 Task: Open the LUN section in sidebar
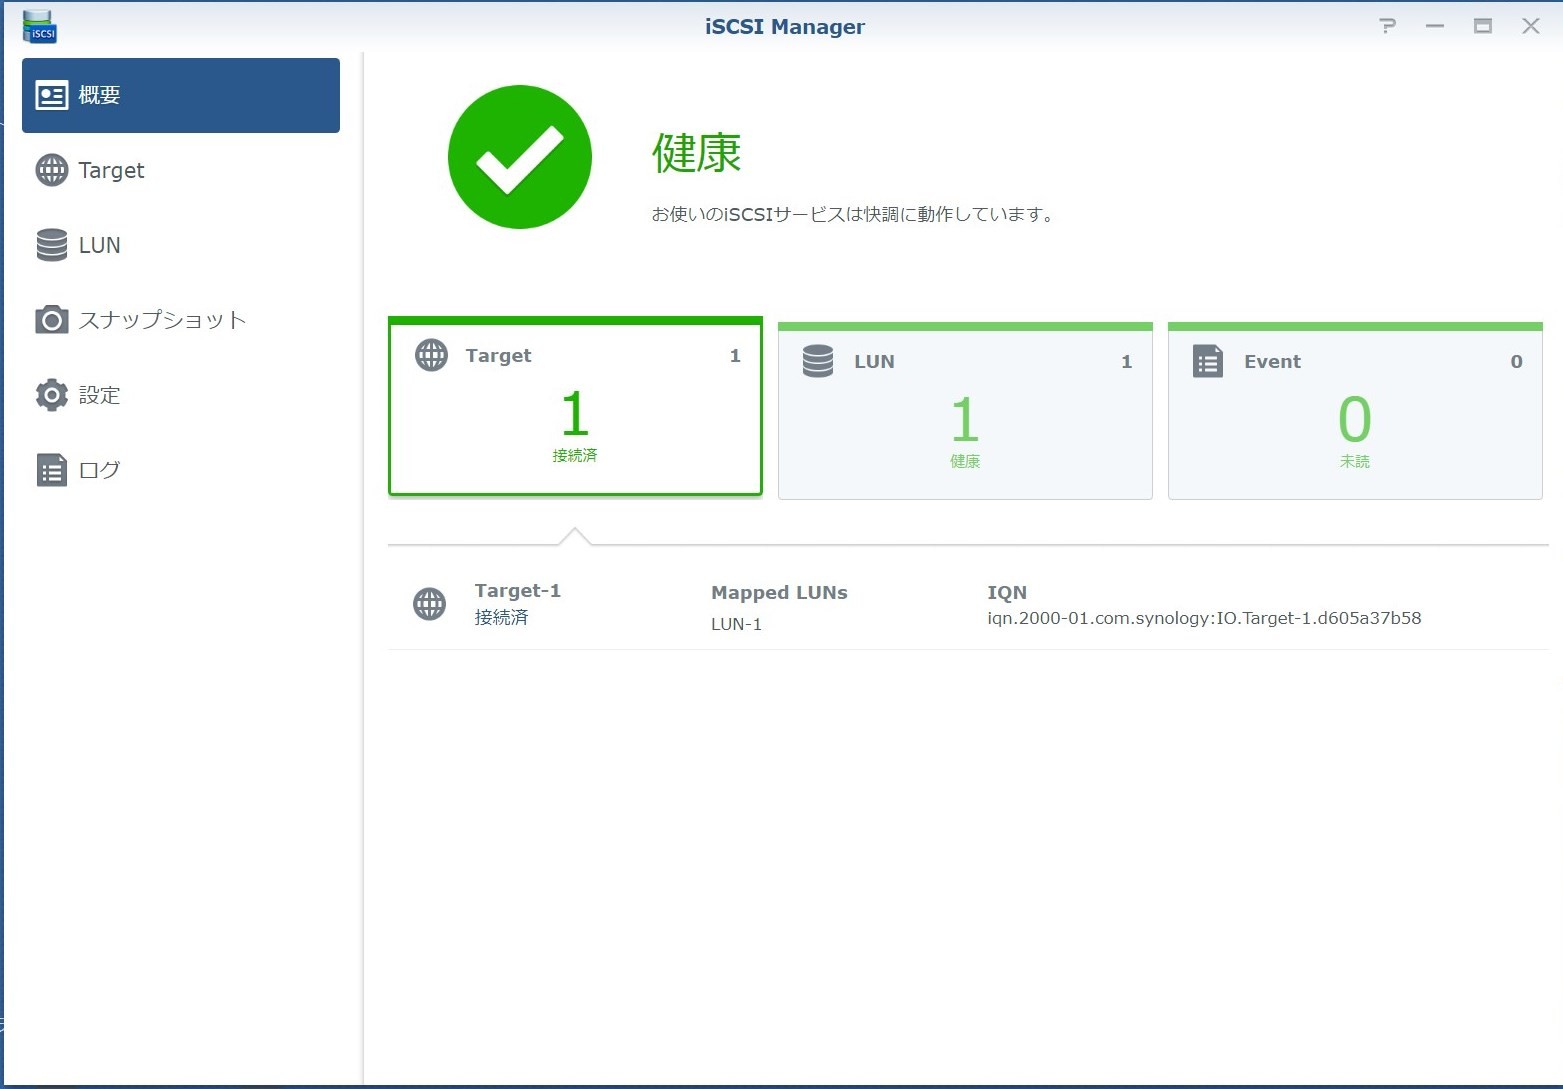(99, 245)
